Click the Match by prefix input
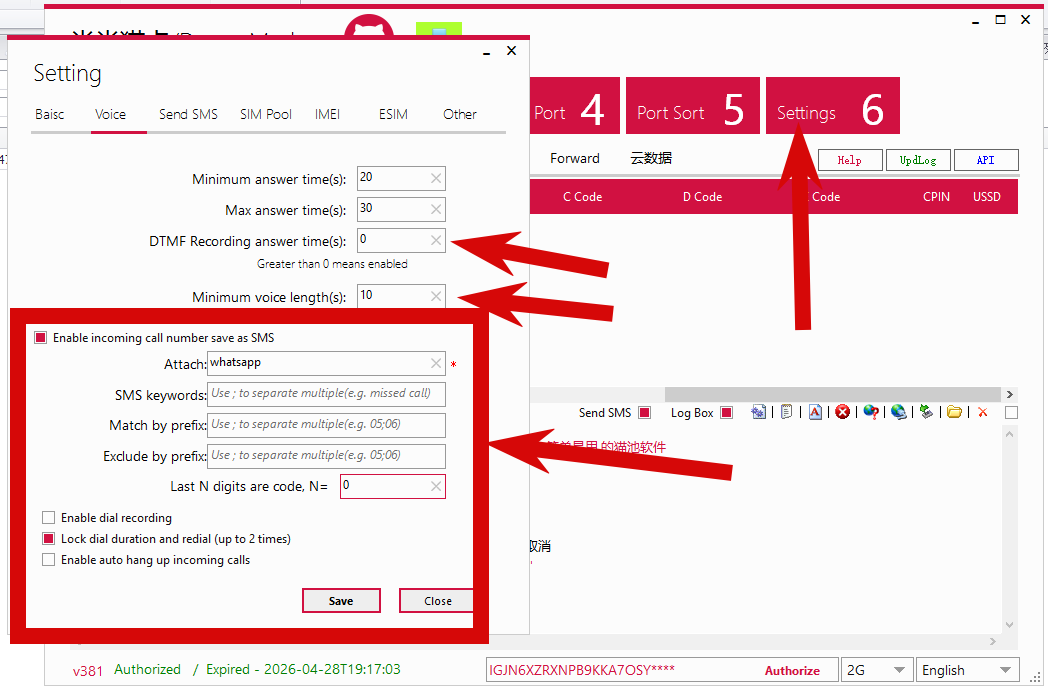The image size is (1048, 687). click(x=326, y=424)
